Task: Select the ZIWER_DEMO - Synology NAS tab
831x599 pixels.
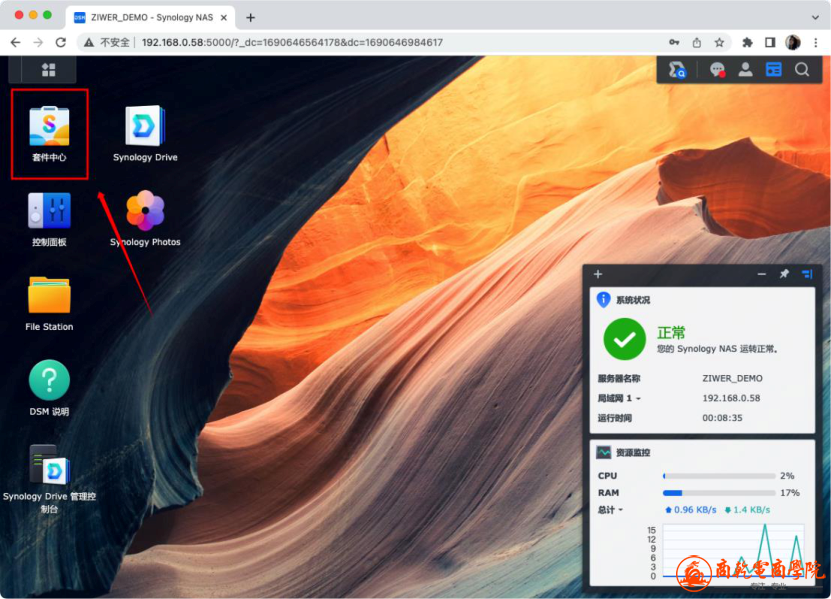Action: pyautogui.click(x=151, y=17)
